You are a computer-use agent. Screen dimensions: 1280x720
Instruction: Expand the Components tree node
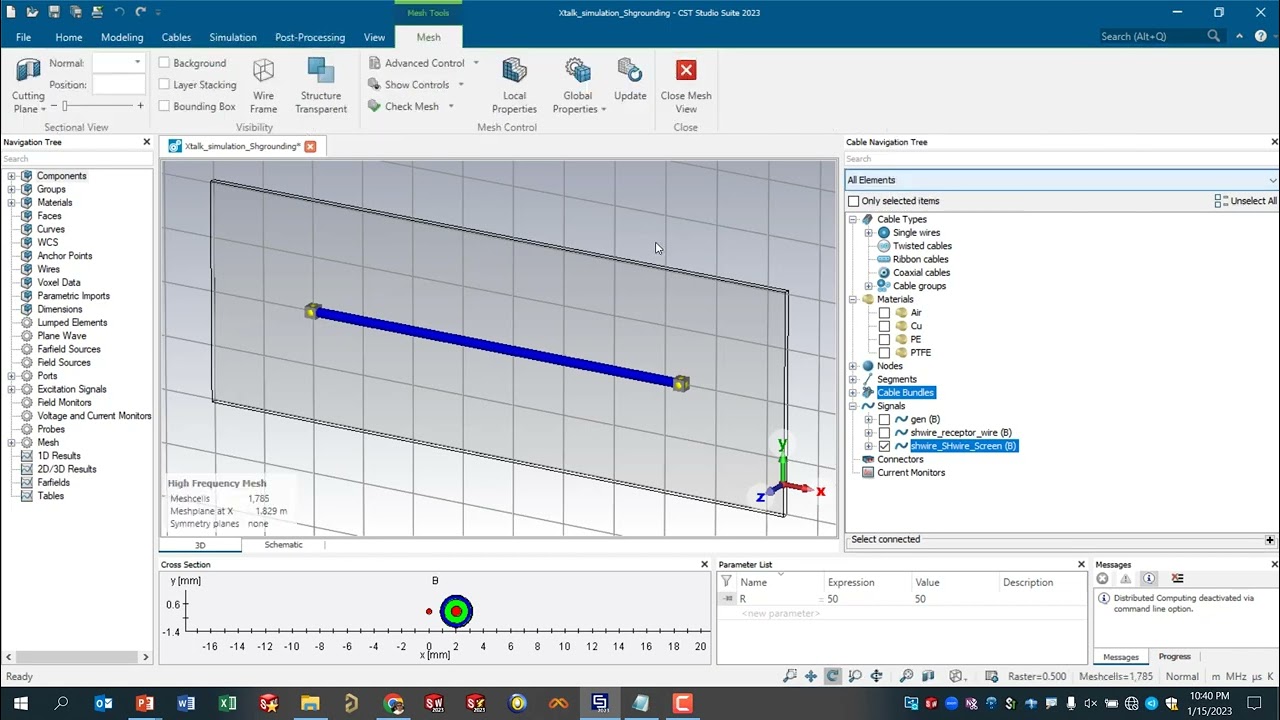11,176
